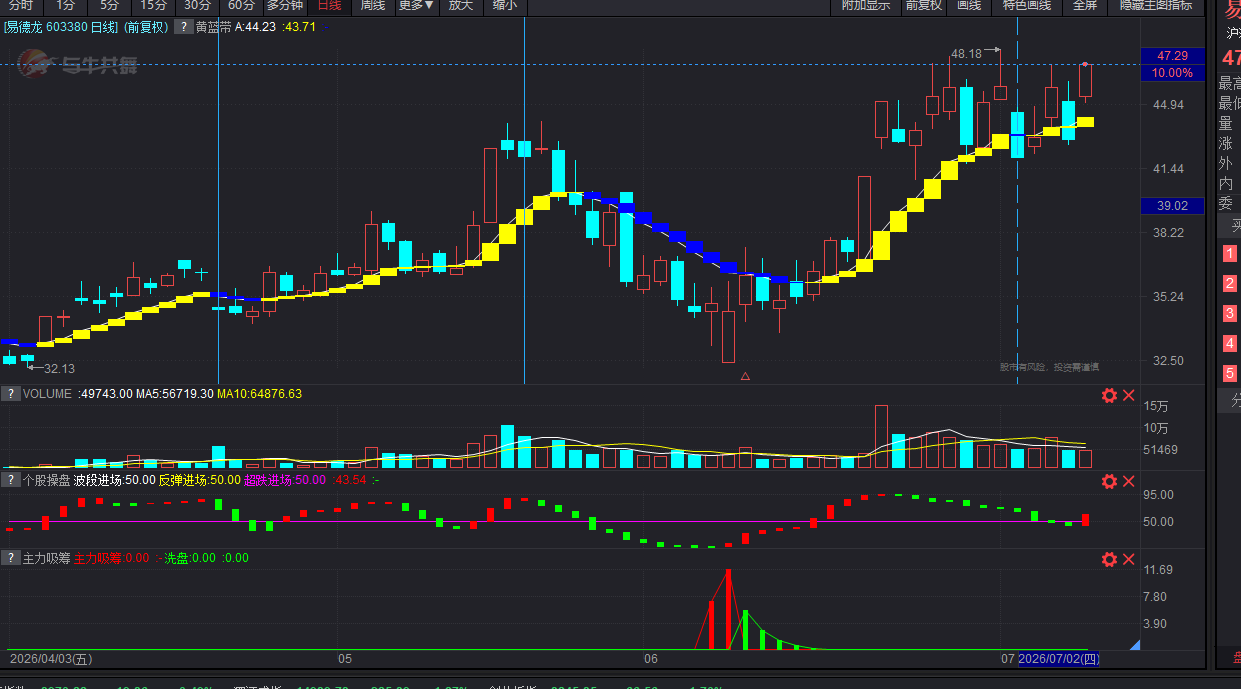Select the 日线 daily chart tab

[328, 5]
